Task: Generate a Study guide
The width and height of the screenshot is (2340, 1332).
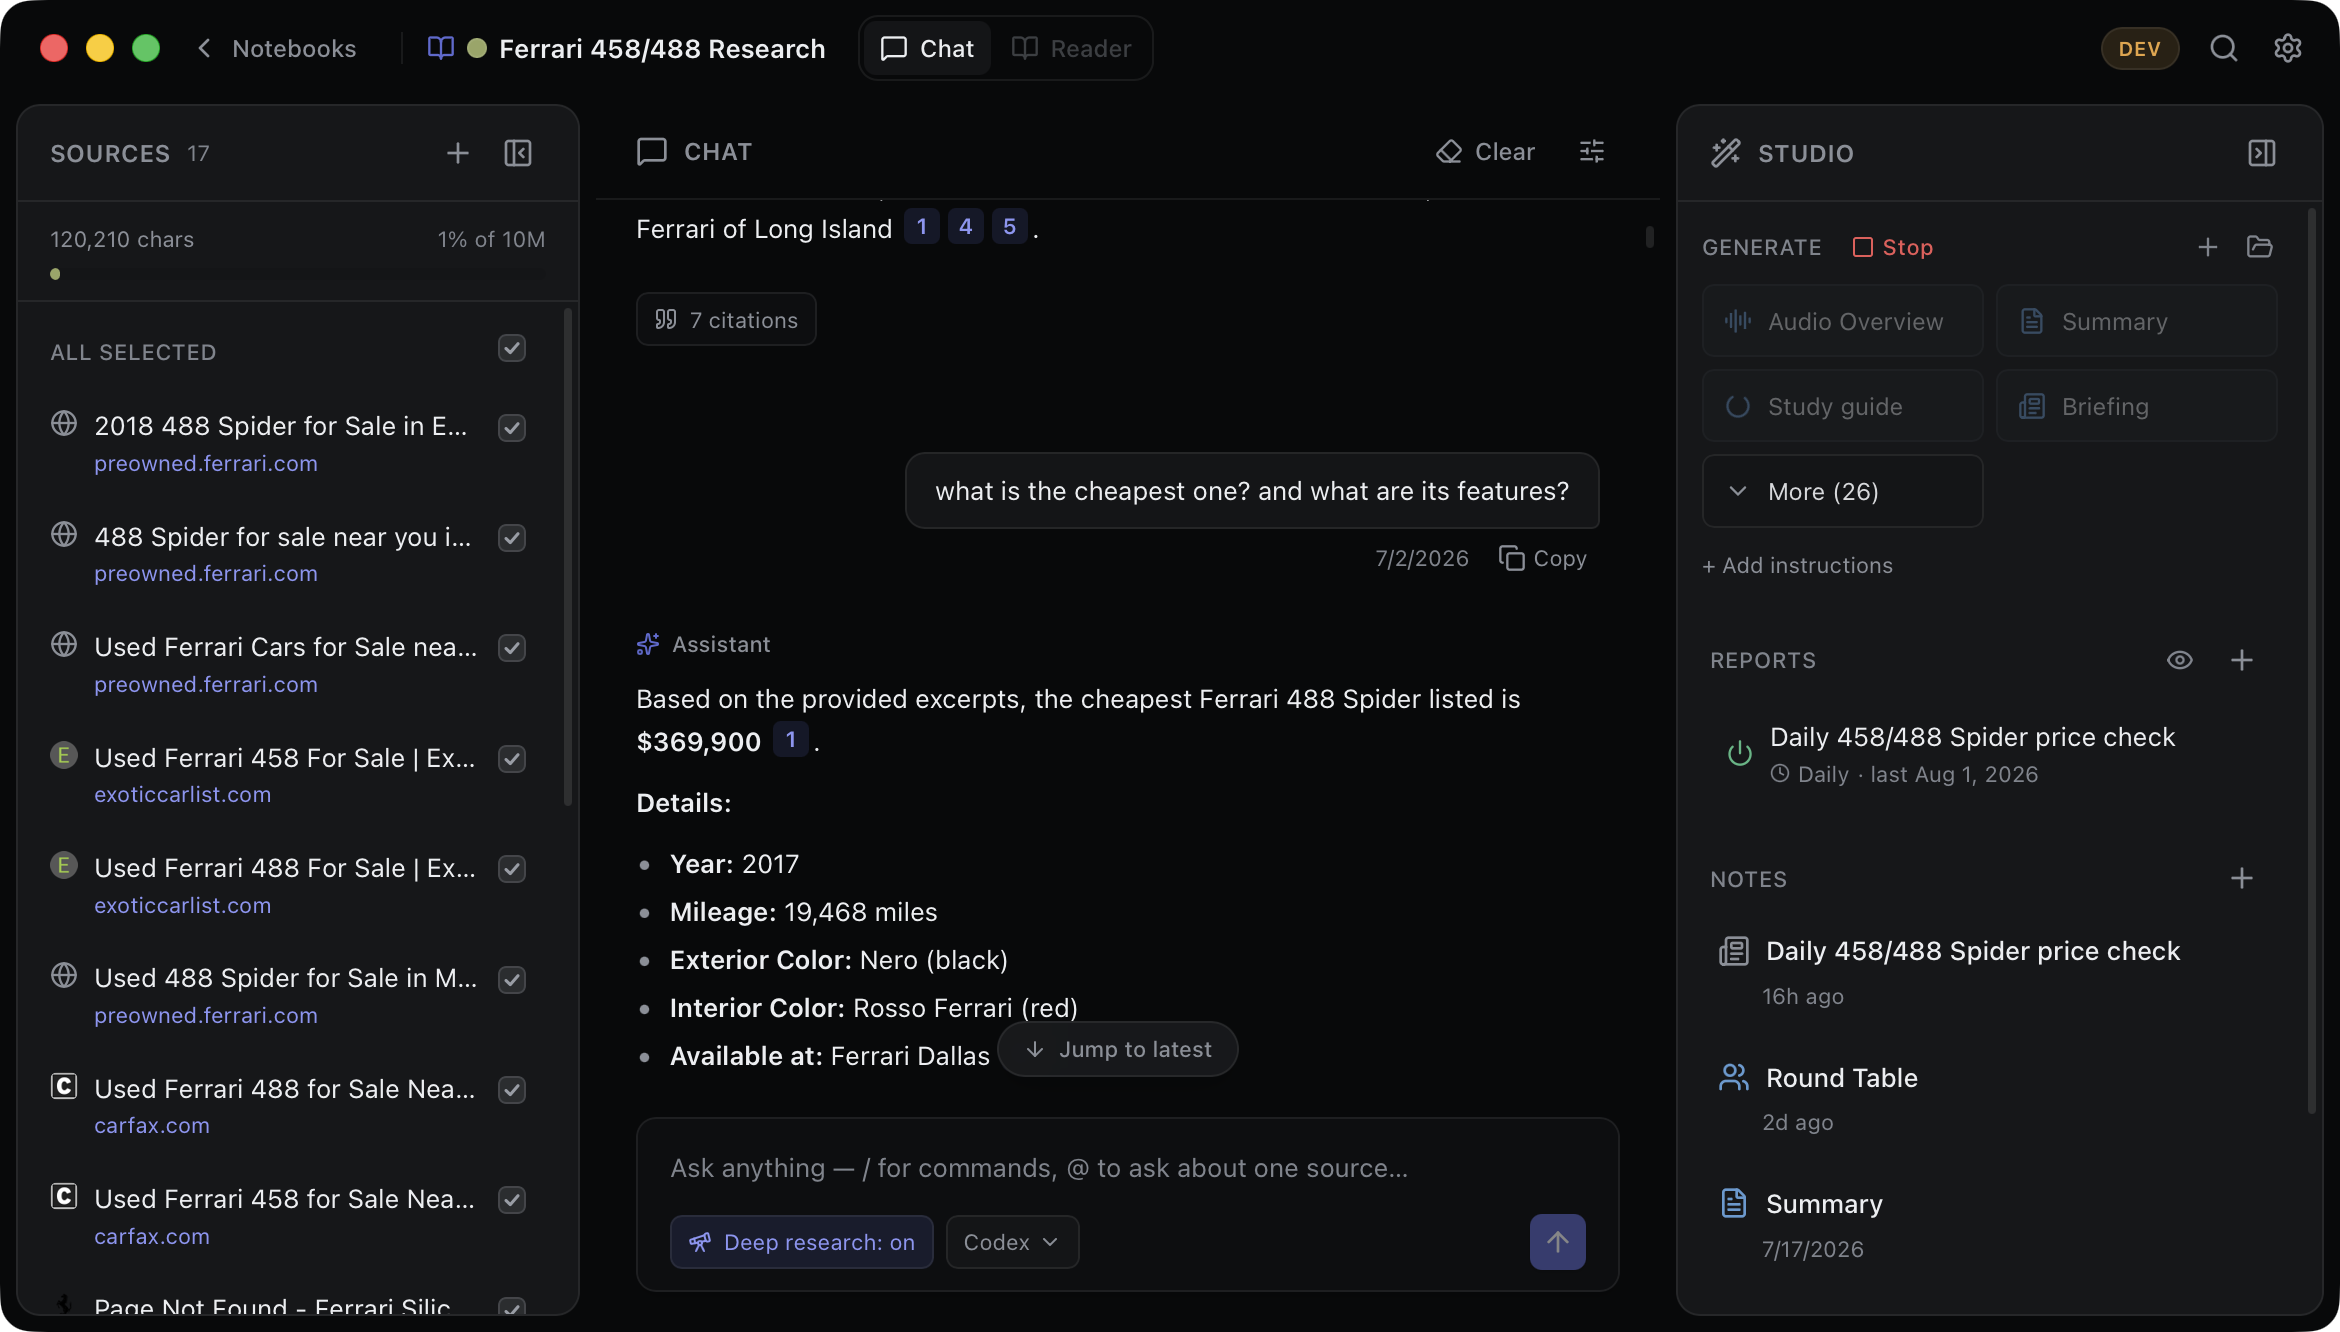Action: pos(1842,406)
